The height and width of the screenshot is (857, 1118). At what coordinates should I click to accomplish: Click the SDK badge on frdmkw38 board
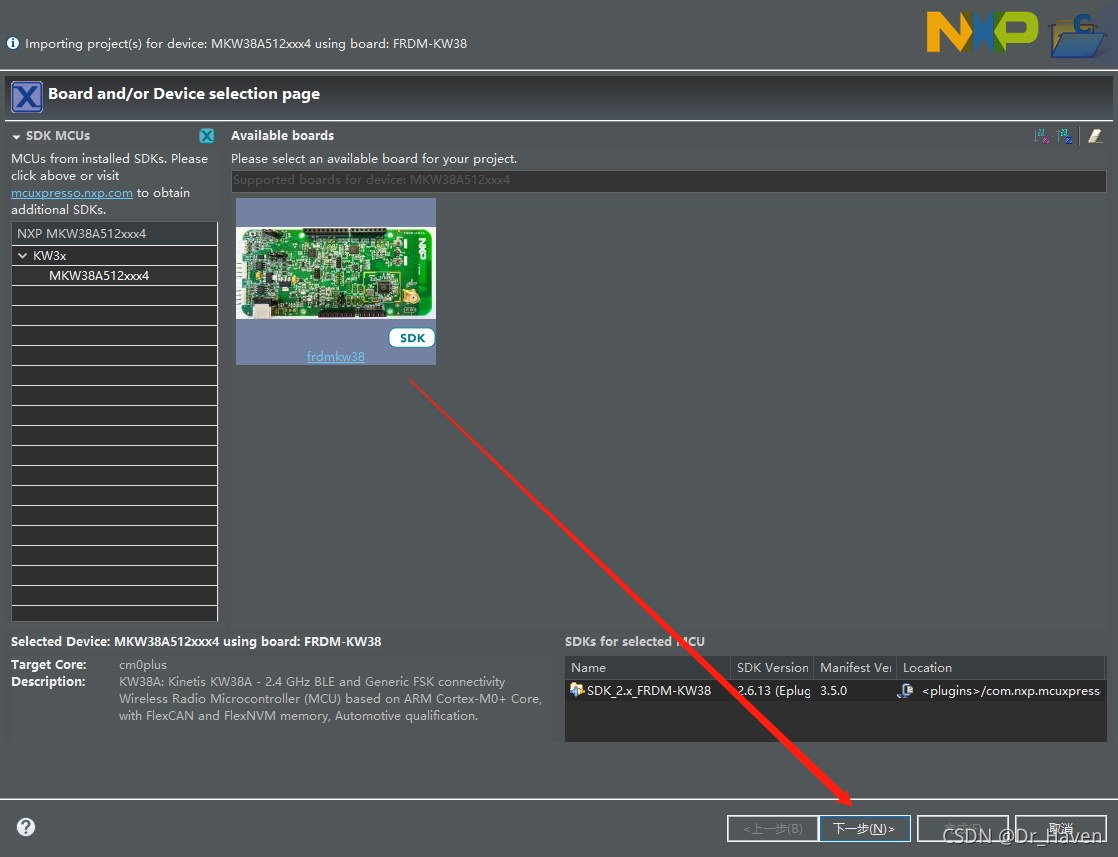412,338
